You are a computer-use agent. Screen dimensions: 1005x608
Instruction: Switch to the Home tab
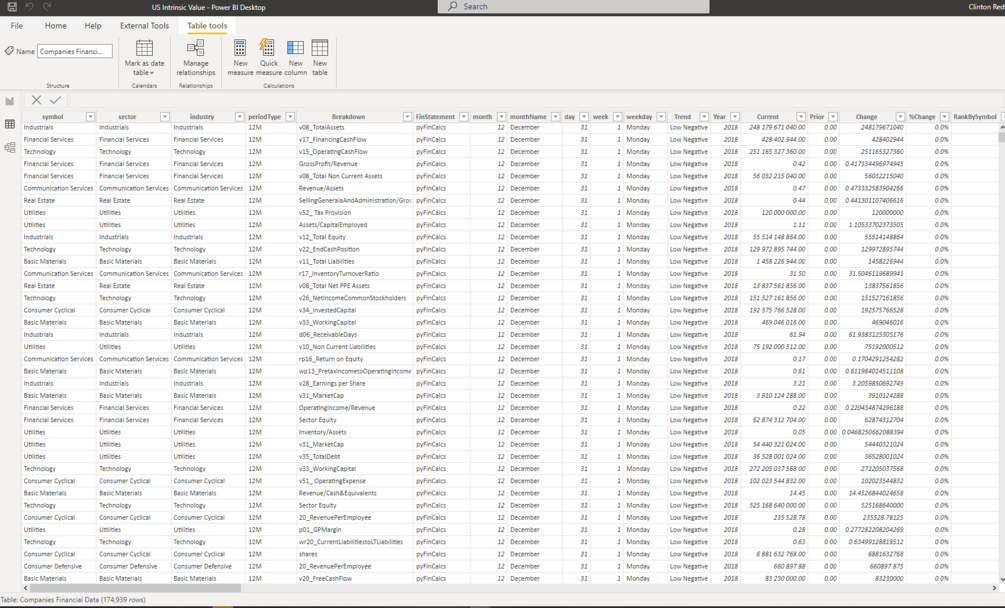pos(56,26)
